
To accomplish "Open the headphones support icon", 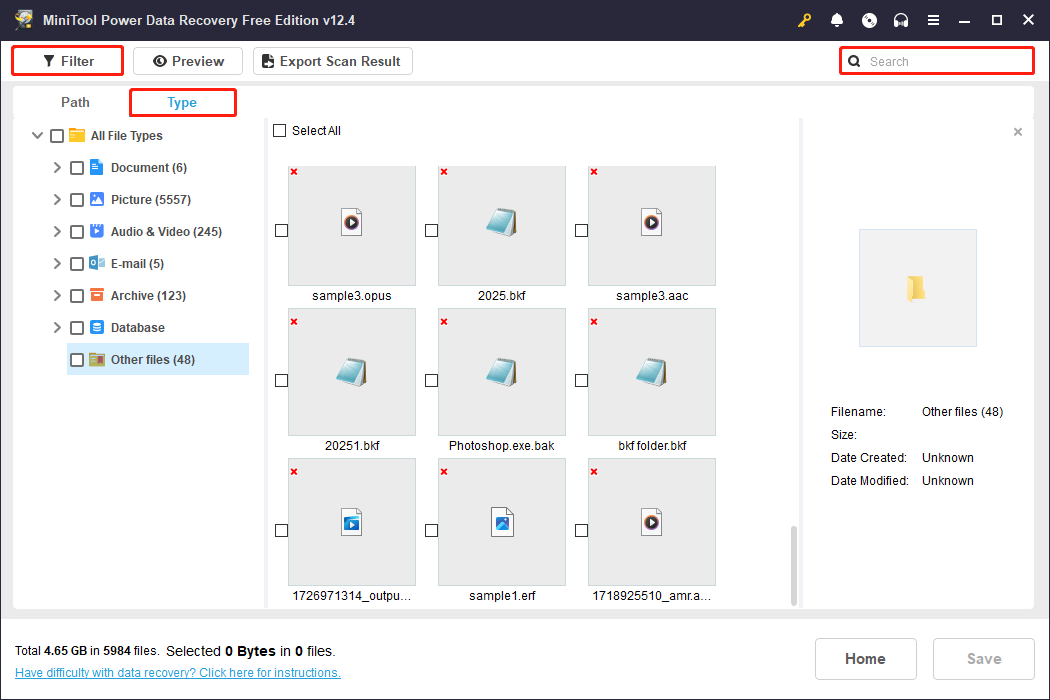I will pos(901,20).
